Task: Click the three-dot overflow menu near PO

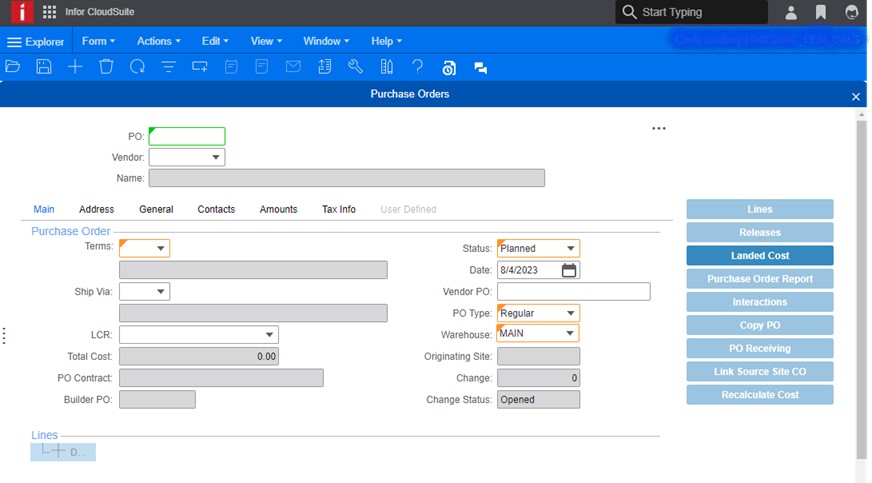Action: [659, 128]
